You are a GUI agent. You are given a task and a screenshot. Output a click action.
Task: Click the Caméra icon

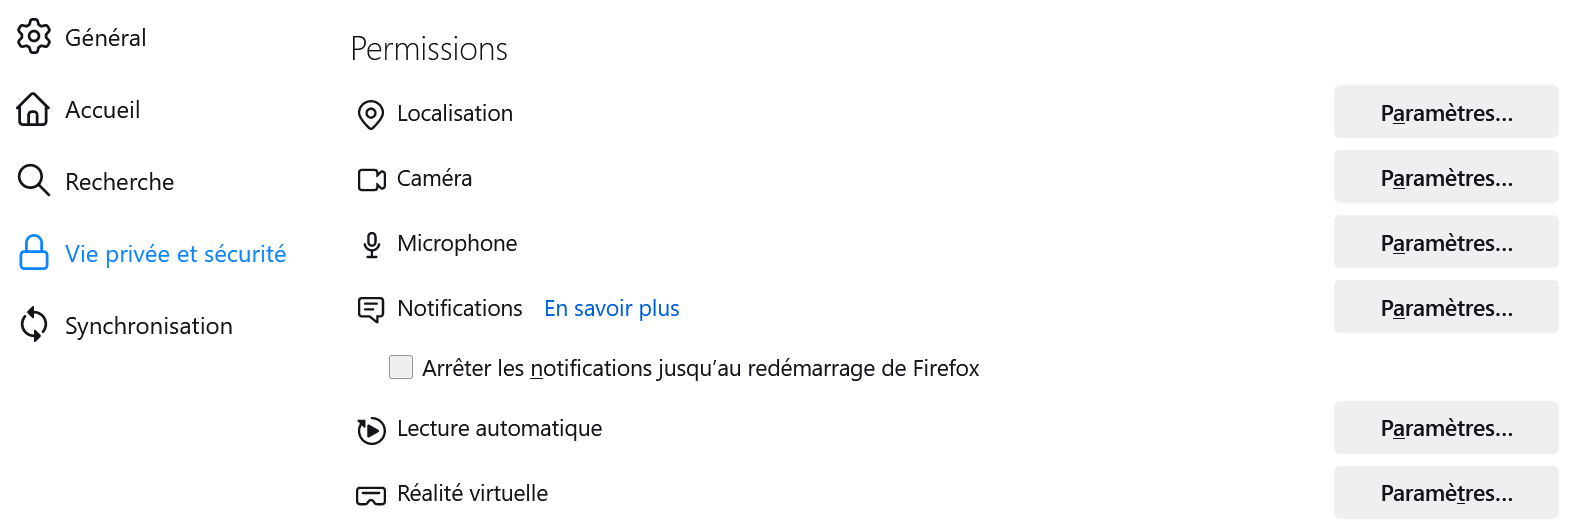(x=372, y=180)
